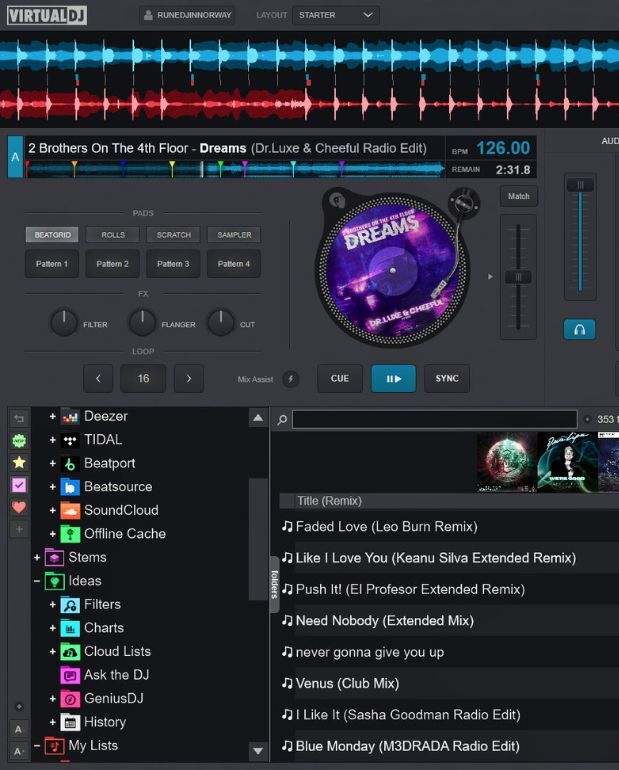This screenshot has height=770, width=619.
Task: Open the SoundCloud folder
Action: [121, 510]
